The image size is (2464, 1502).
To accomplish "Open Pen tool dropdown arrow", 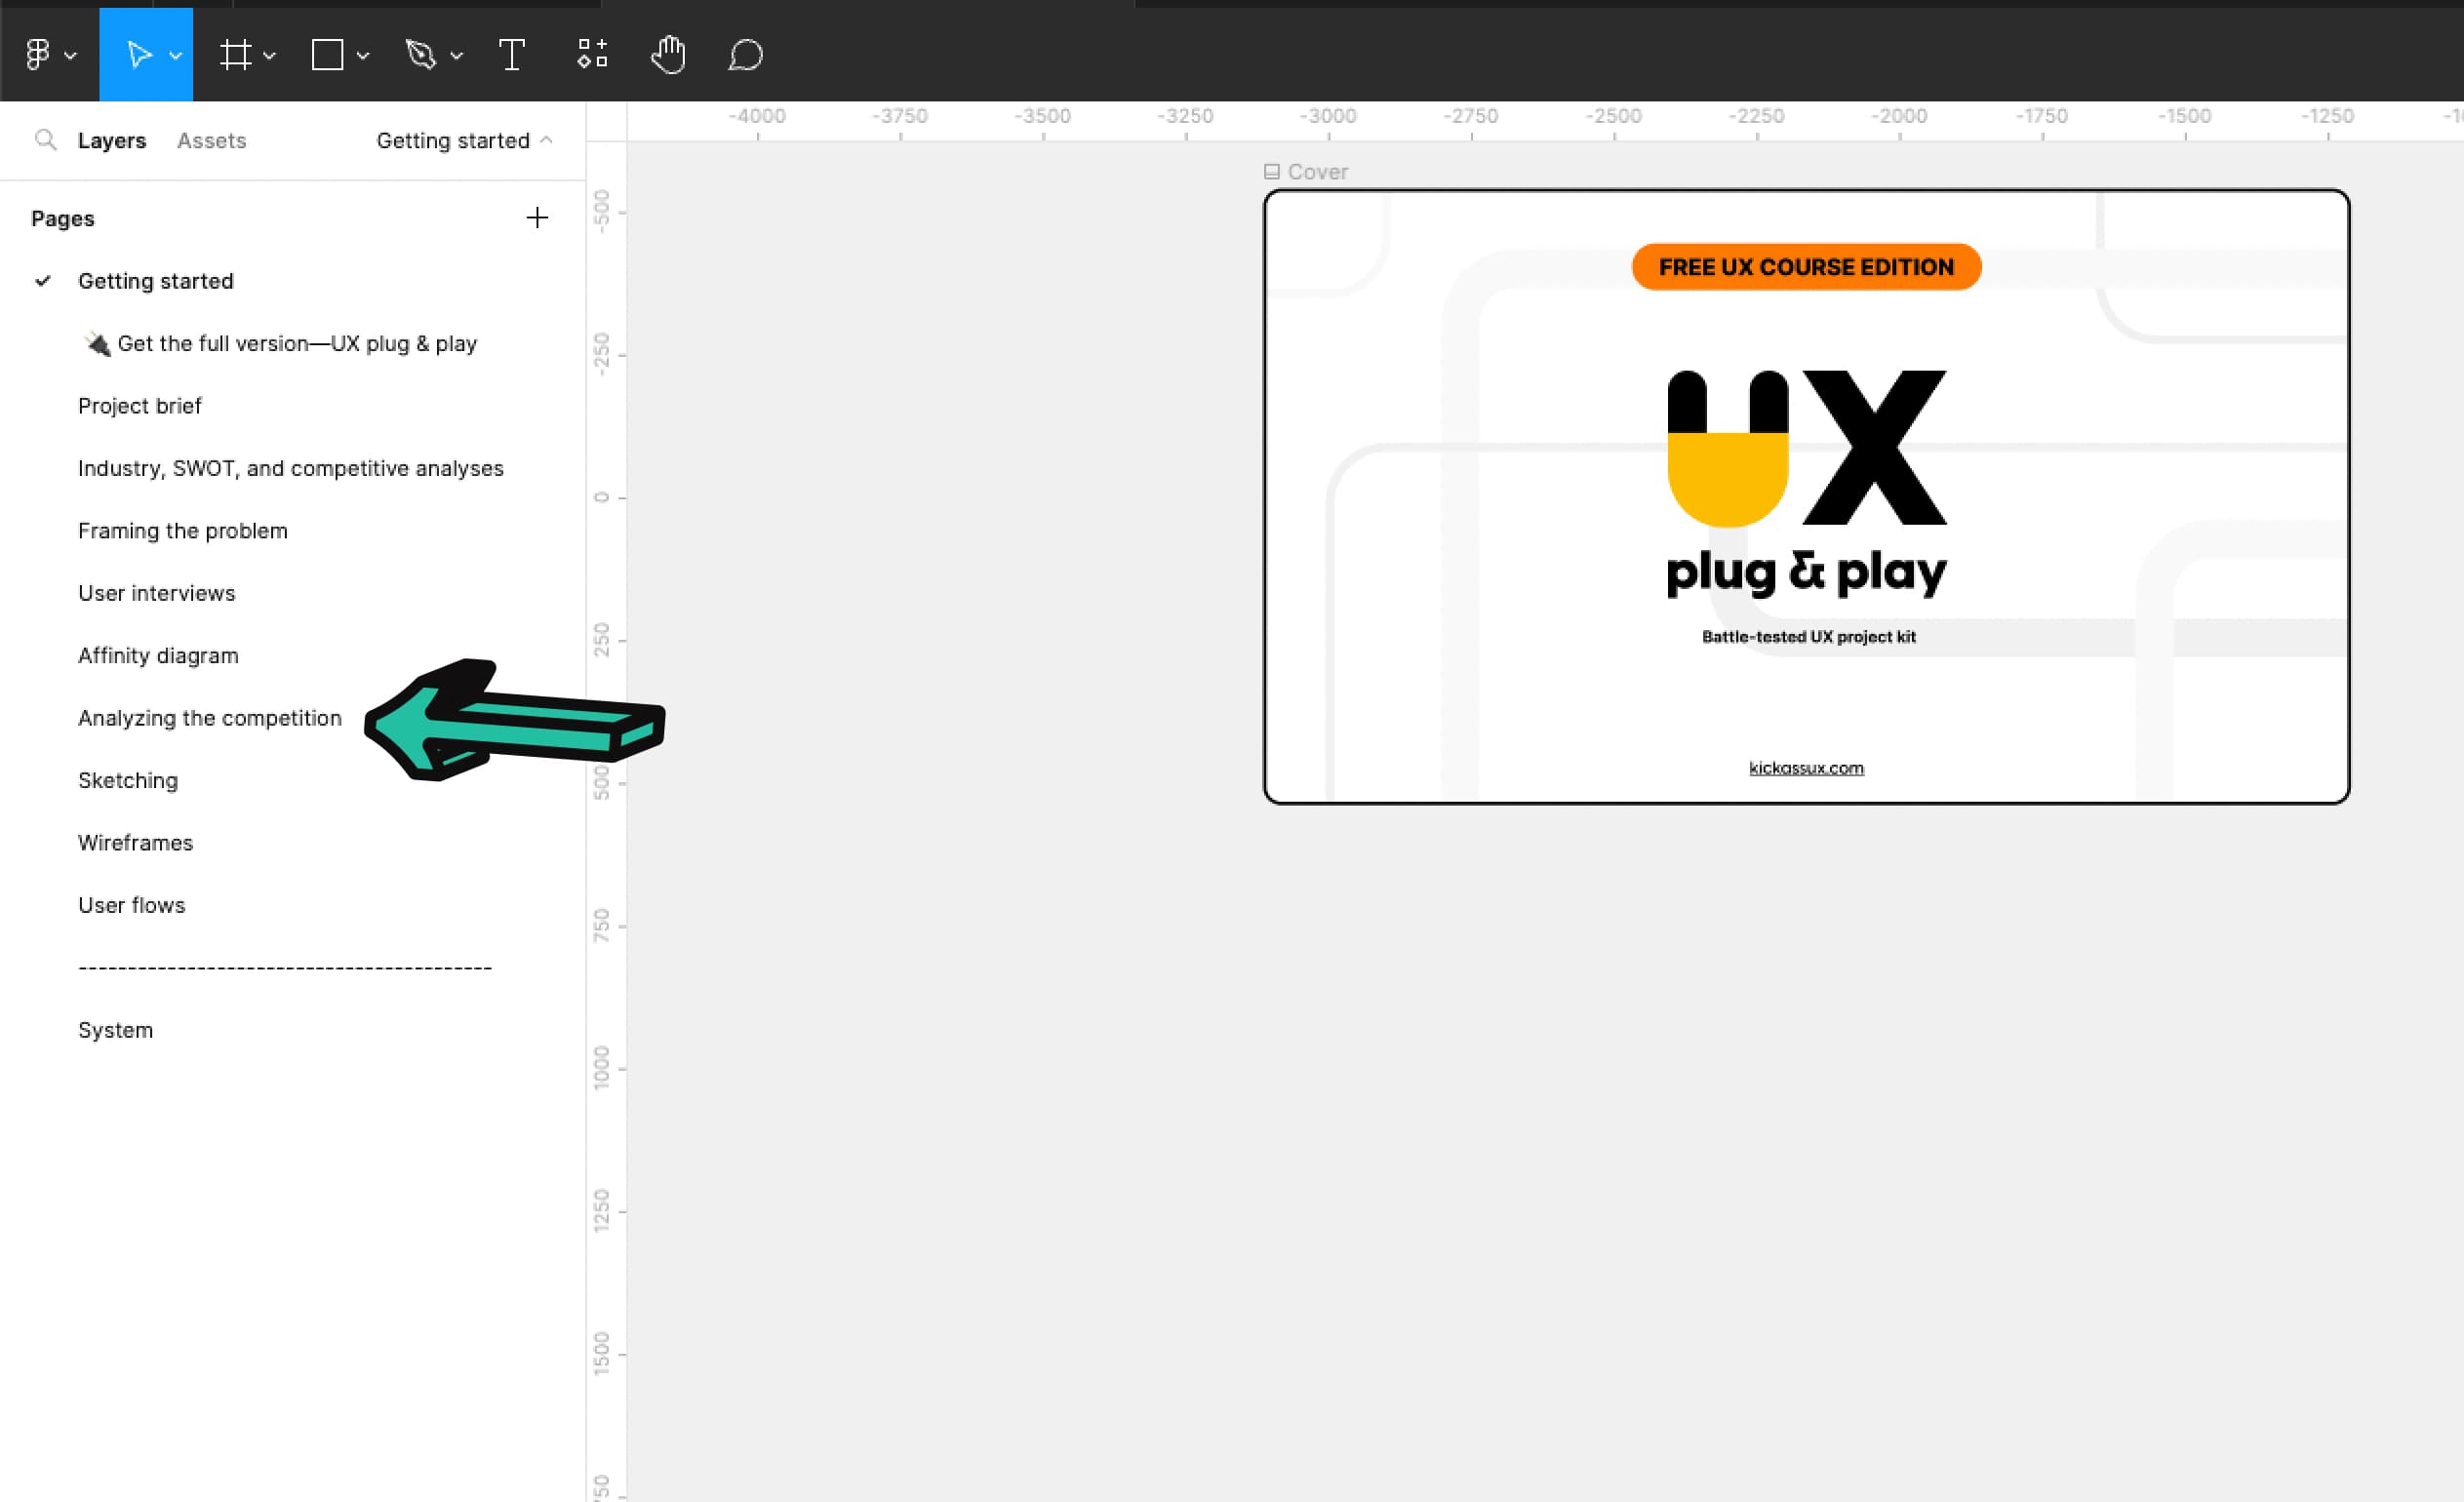I will [457, 56].
